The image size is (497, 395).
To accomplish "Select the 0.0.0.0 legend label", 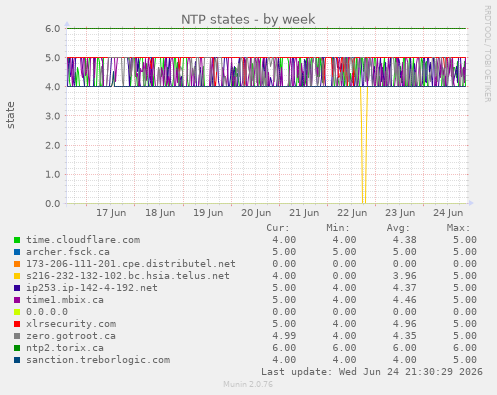I will click(x=47, y=312).
